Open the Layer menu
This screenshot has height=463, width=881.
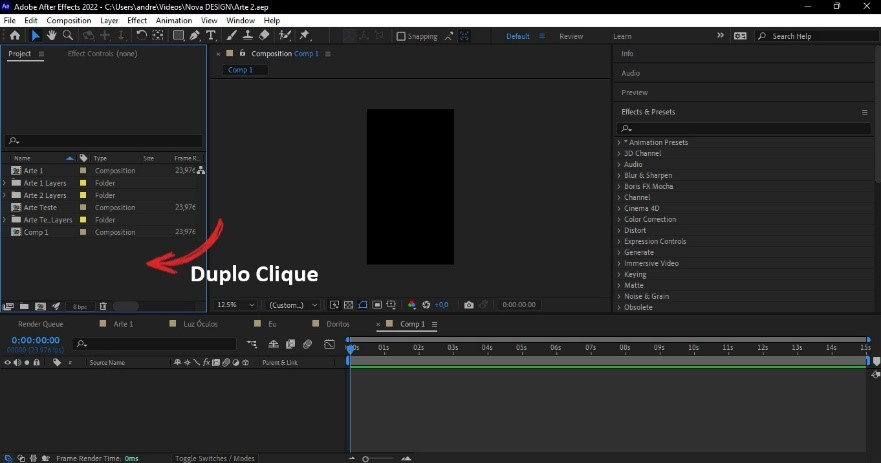109,20
